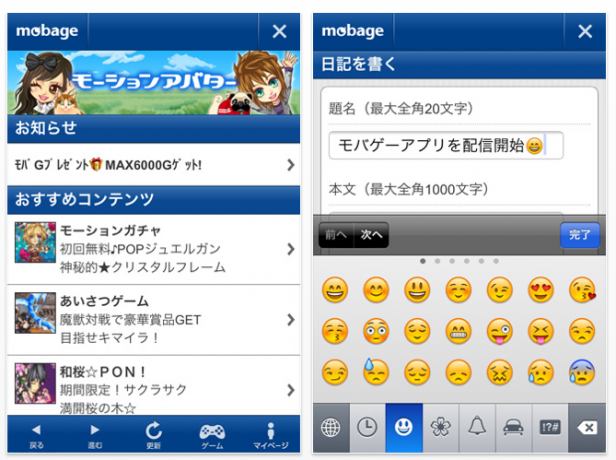Insert the confounded squiggle-mouth emoji
This screenshot has width=616, height=460.
(499, 372)
